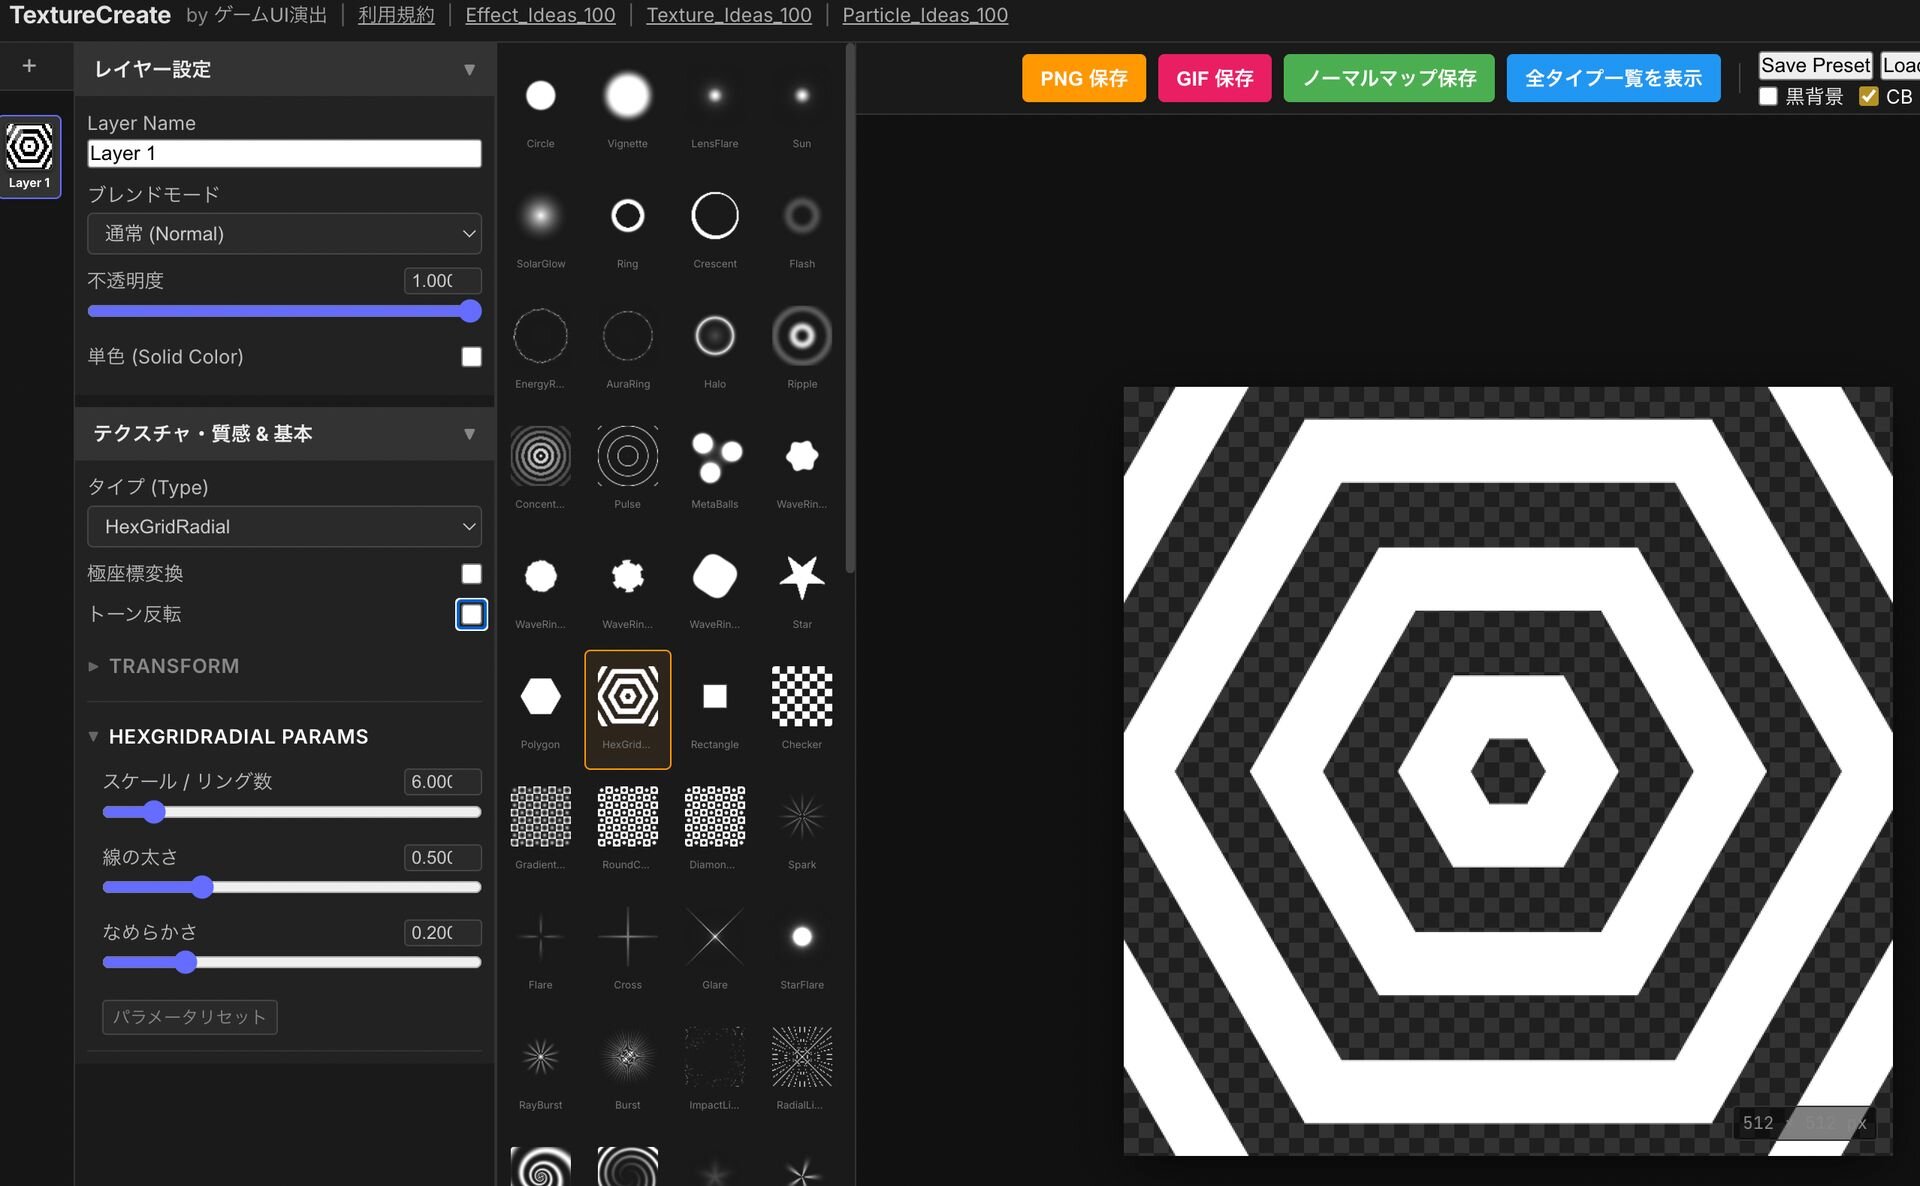
Task: Click the パラメータリセット button
Action: coord(189,1017)
